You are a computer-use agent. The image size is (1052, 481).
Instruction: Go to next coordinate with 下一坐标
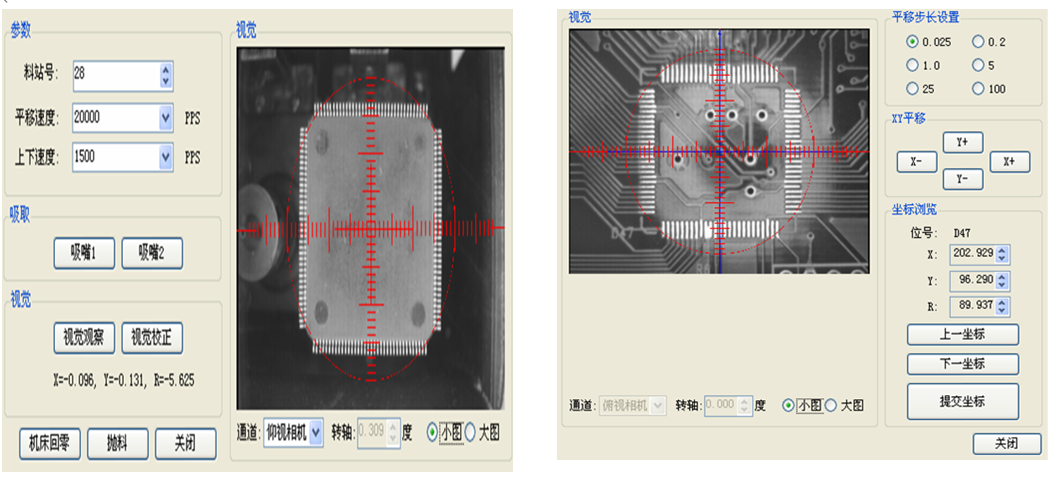[962, 363]
